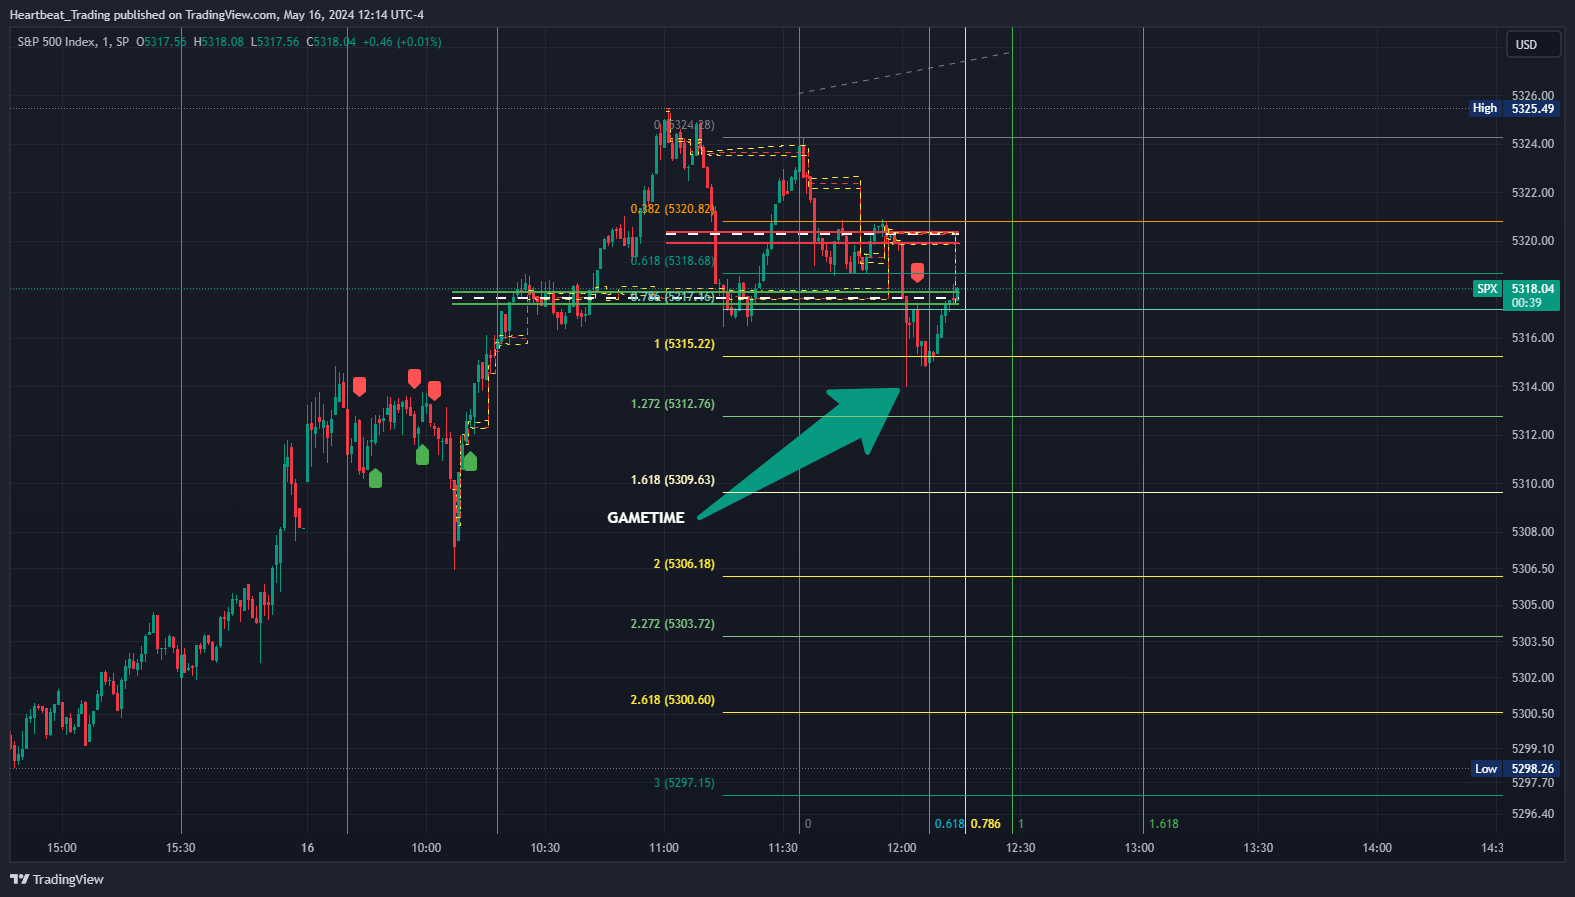Select the +0.46 (+0.01%) change value
This screenshot has height=897, width=1575.
tap(402, 42)
